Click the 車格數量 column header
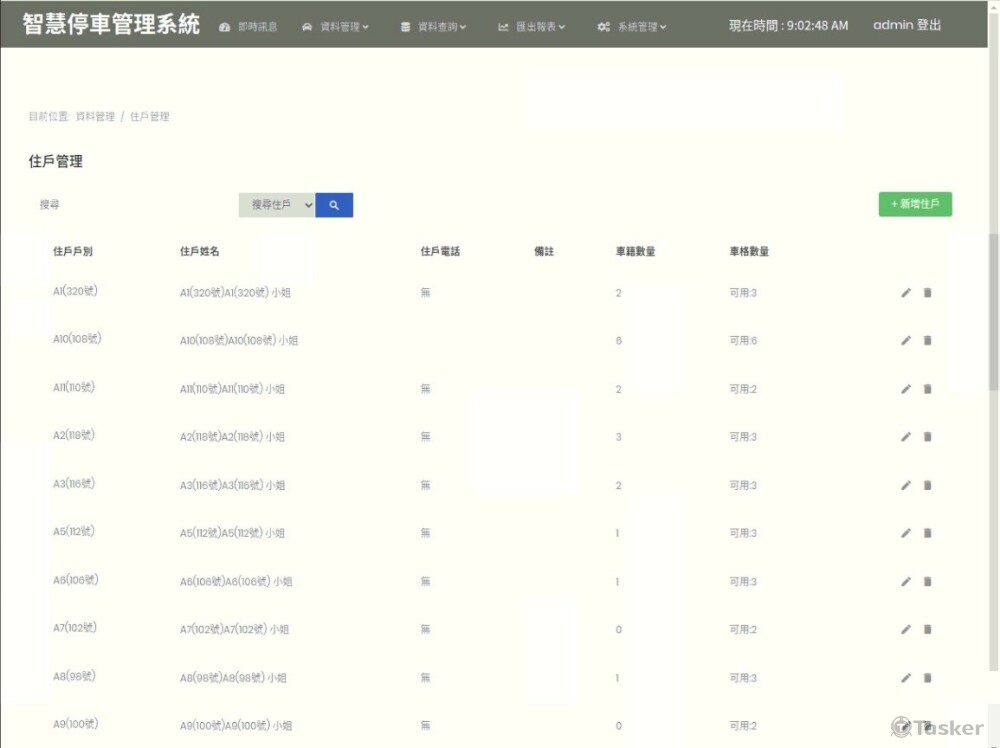 pos(749,251)
